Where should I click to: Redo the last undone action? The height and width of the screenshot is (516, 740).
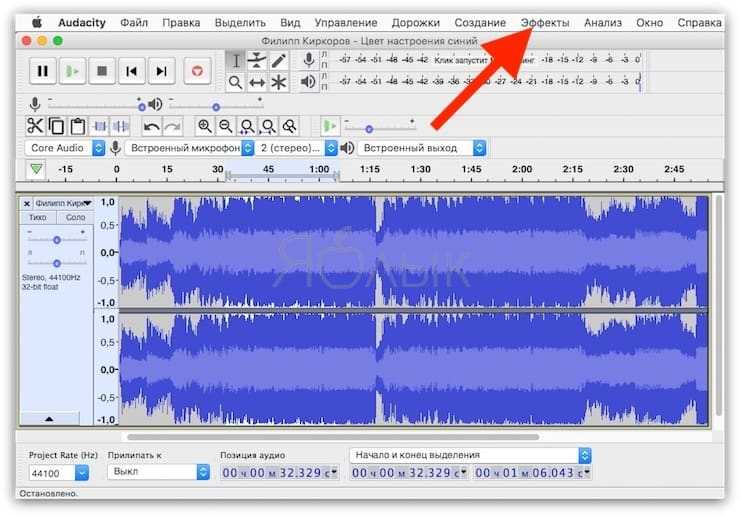click(x=173, y=127)
